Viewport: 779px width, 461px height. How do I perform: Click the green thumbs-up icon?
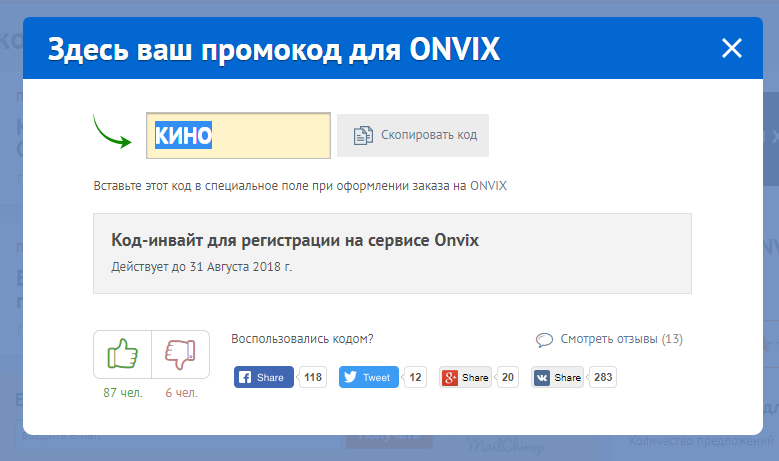click(122, 354)
